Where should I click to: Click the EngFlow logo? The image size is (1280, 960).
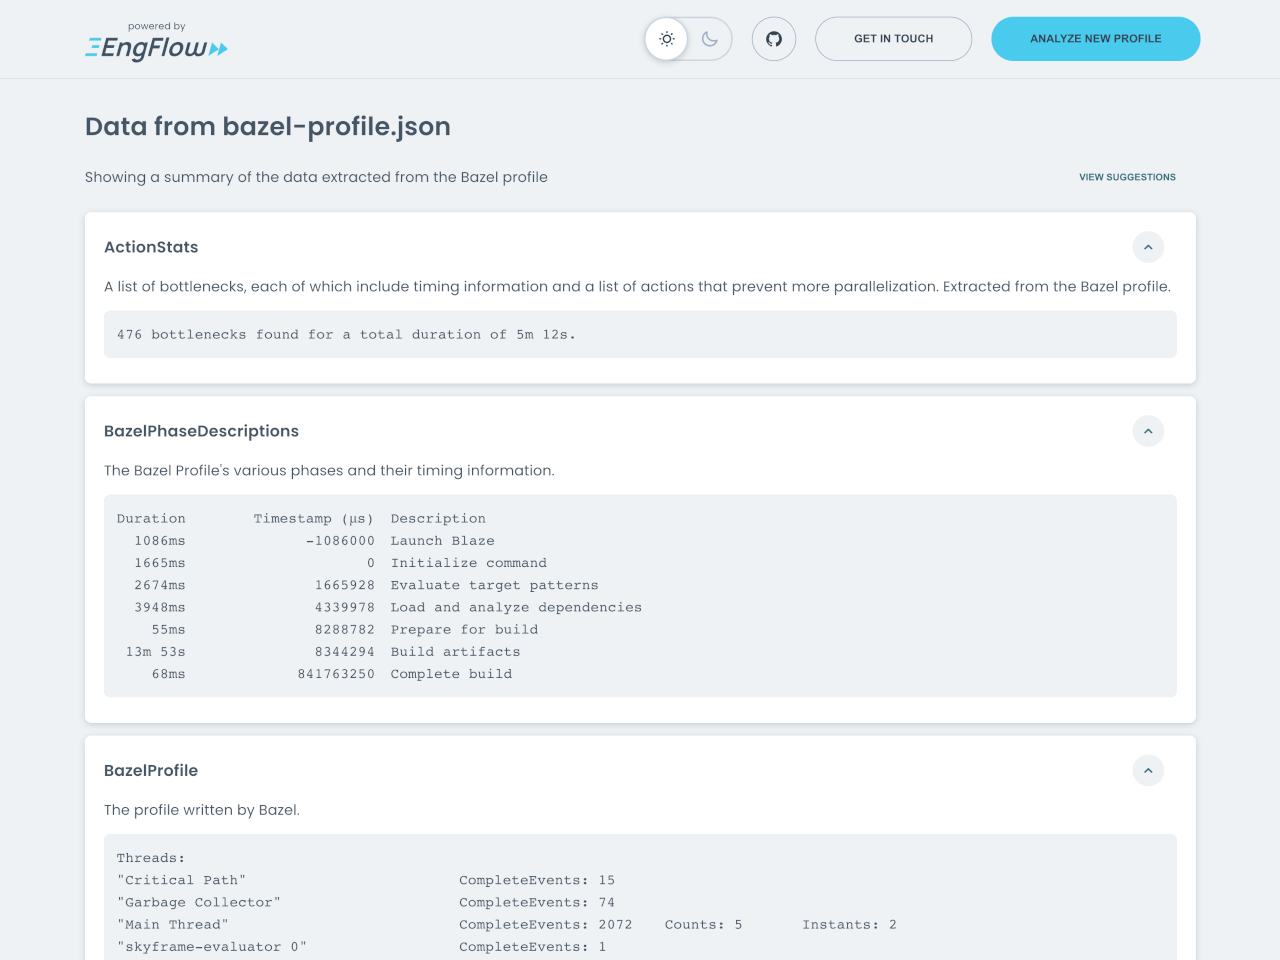[x=156, y=46]
